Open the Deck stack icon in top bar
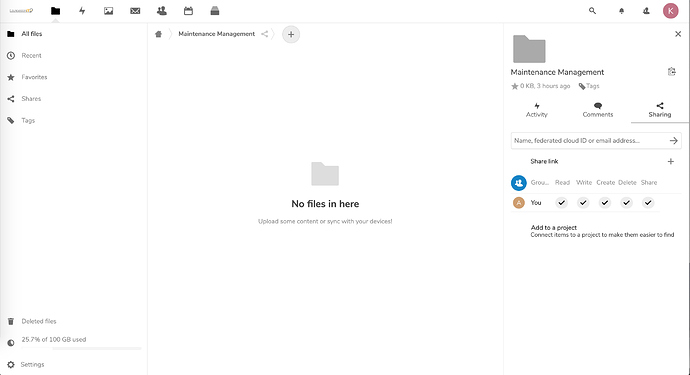This screenshot has width=690, height=375. coord(215,11)
